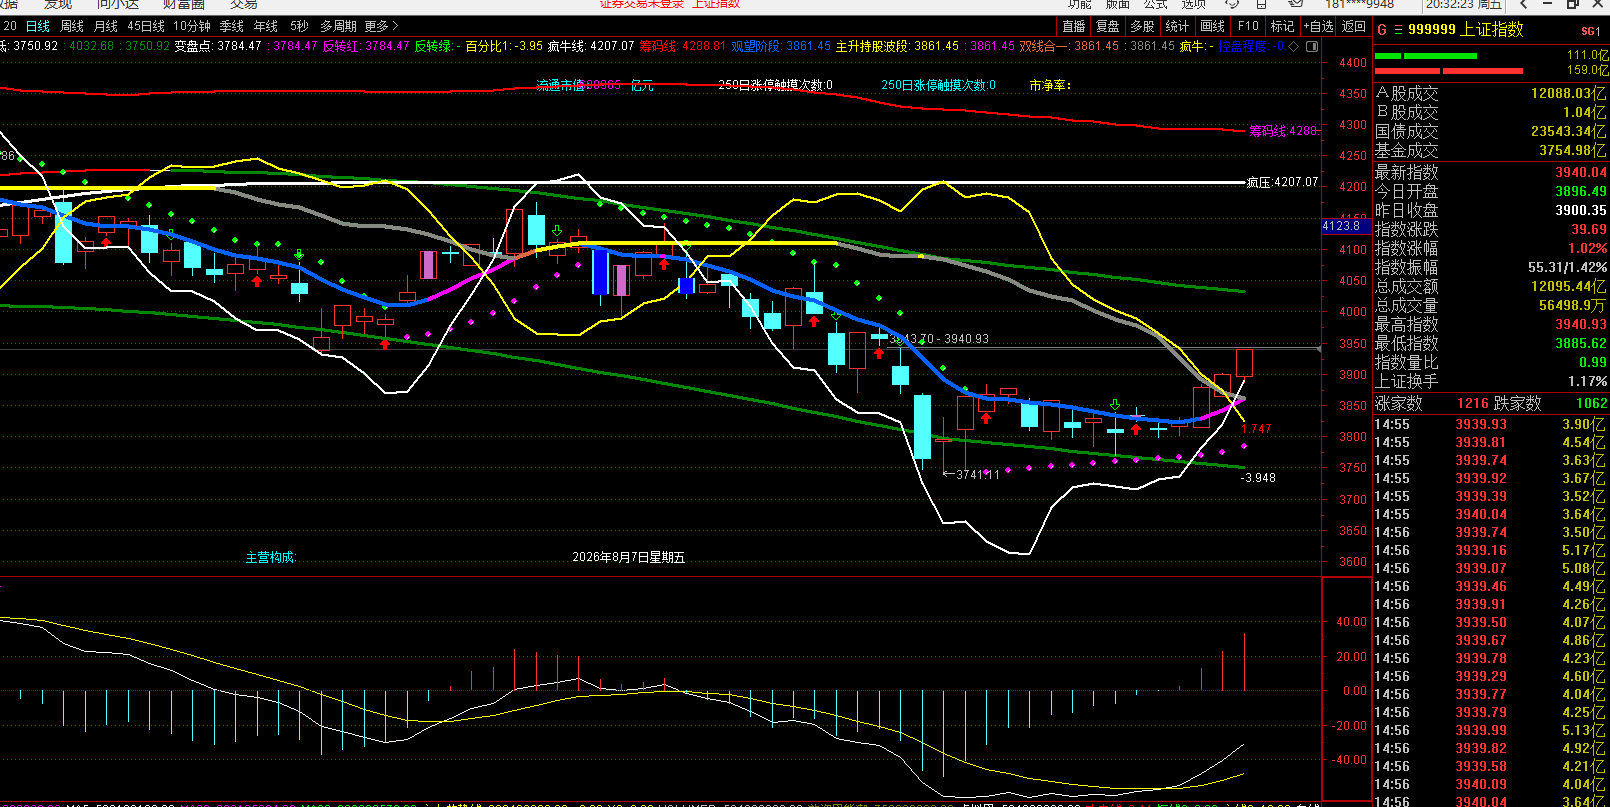Click the latest red candlestick near 3940

(1245, 362)
